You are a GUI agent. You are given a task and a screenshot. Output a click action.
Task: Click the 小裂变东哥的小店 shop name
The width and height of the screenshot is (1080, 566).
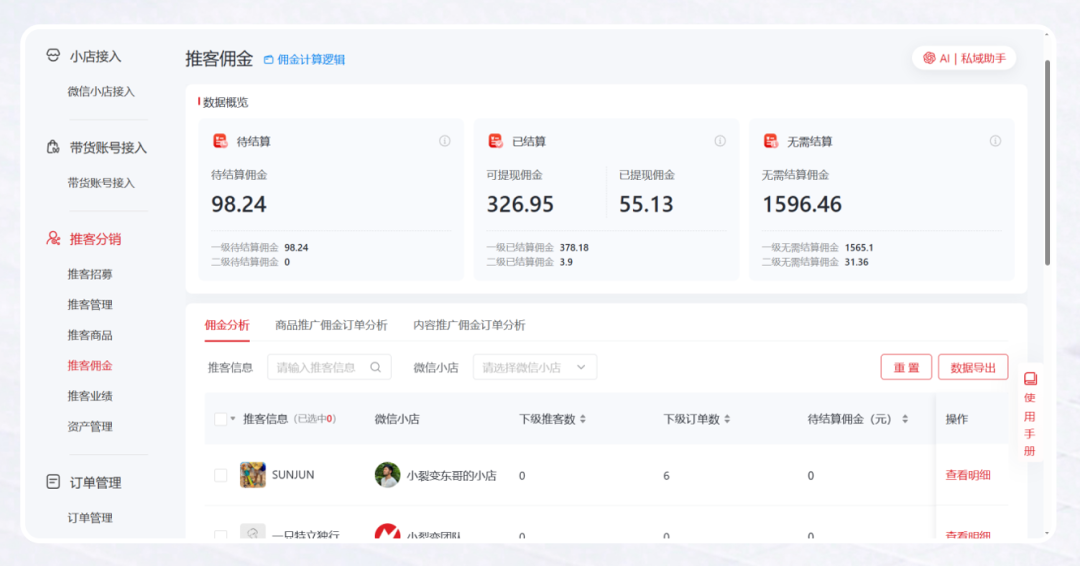[451, 475]
